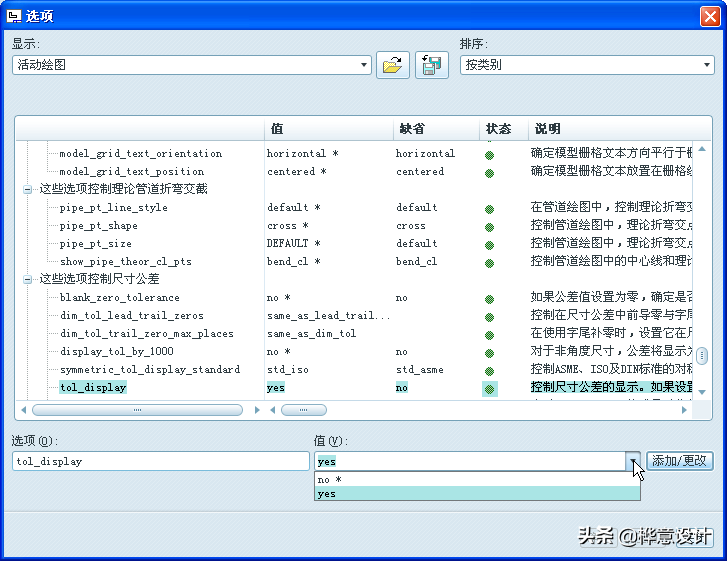The width and height of the screenshot is (727, 561).
Task: Save configuration file floppy disk icon
Action: (432, 65)
